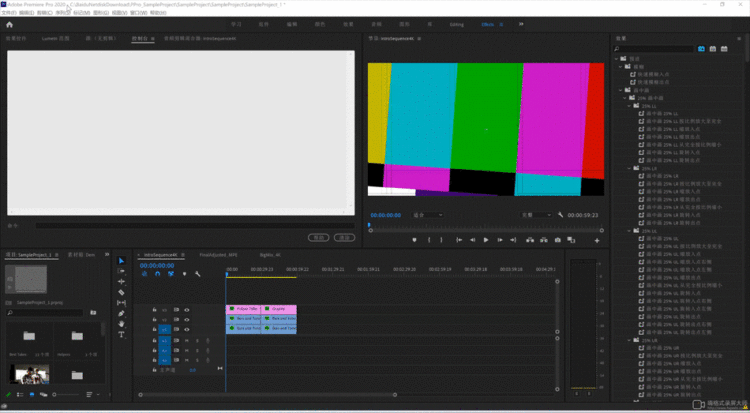Toggle the lock on track V1
This screenshot has height=413, width=750.
tap(154, 329)
